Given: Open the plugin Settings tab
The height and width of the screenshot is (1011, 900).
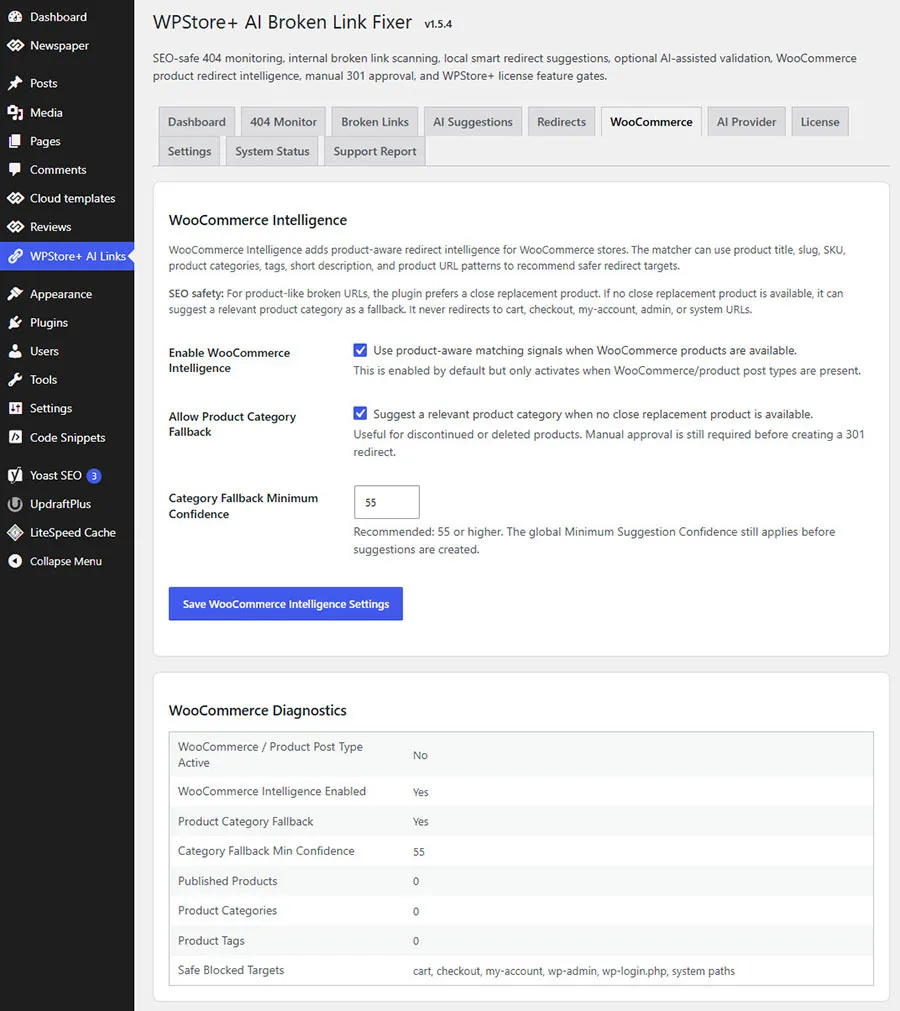Looking at the screenshot, I should coord(190,152).
